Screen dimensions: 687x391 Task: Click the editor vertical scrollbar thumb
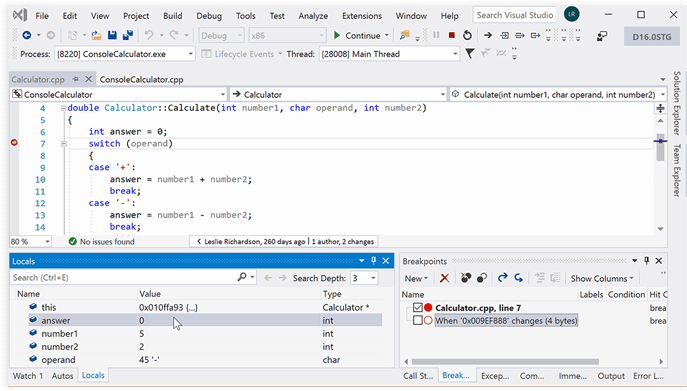(x=660, y=147)
